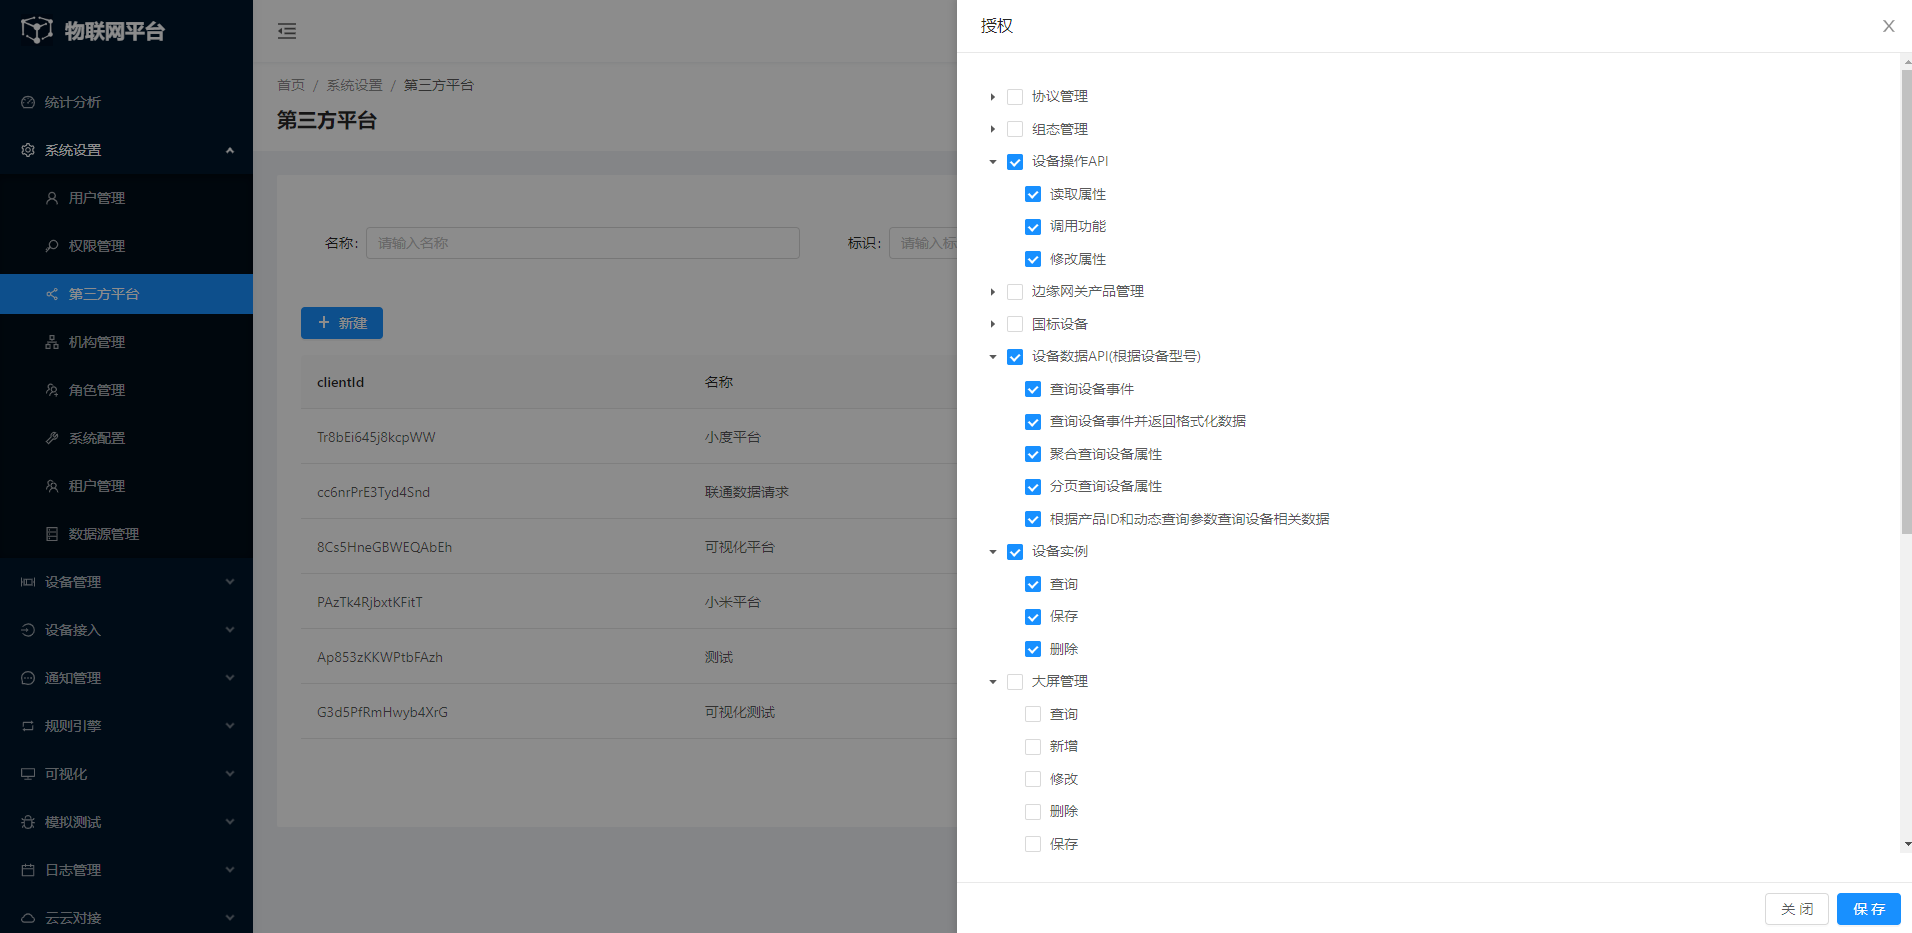Click the scrollbar down arrow in drawer
The height and width of the screenshot is (933, 1912).
pyautogui.click(x=1907, y=844)
